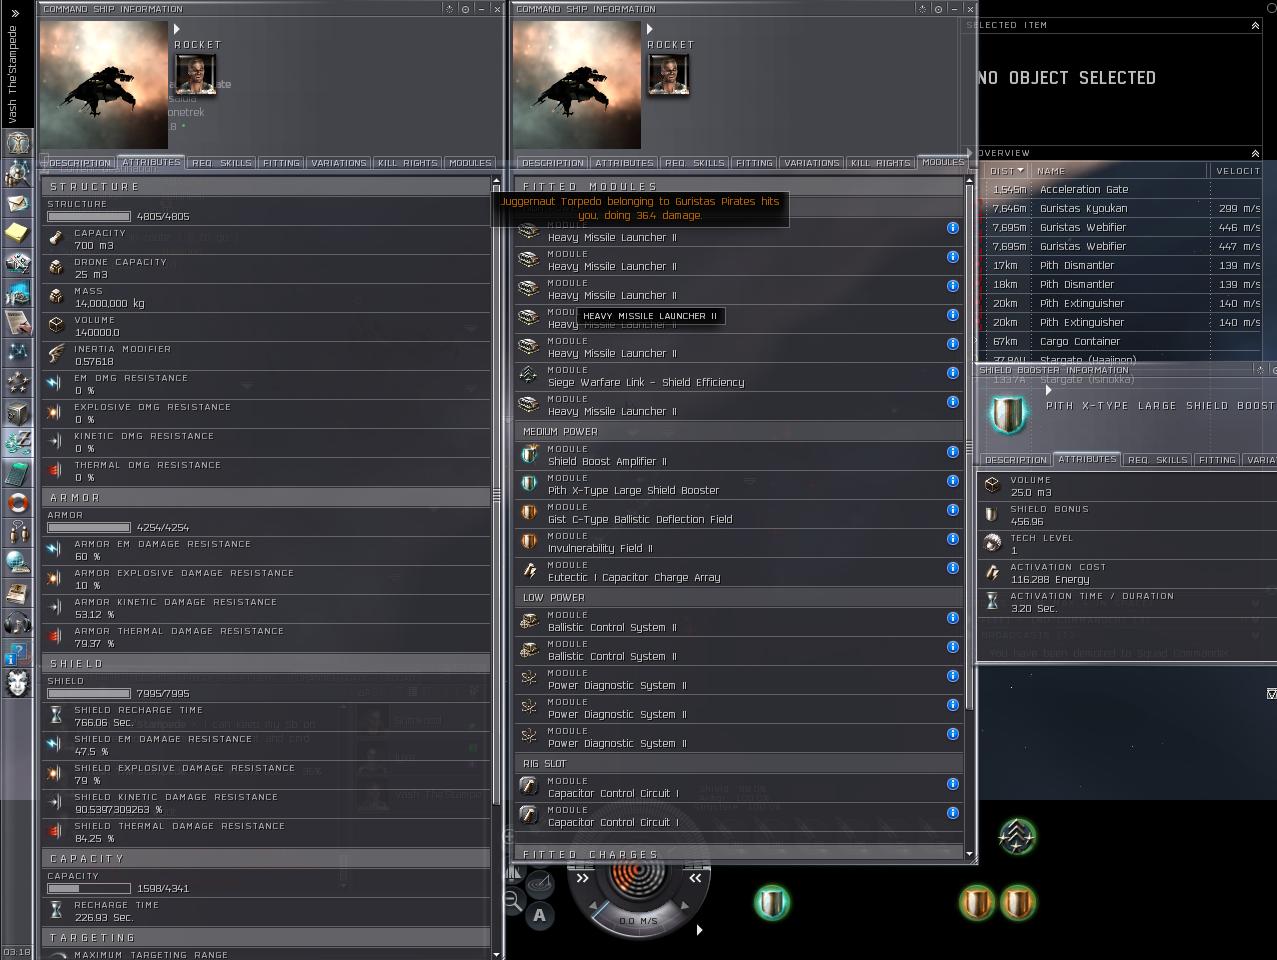Click the shield booster icon in the info window
The image size is (1277, 960).
tap(1009, 414)
